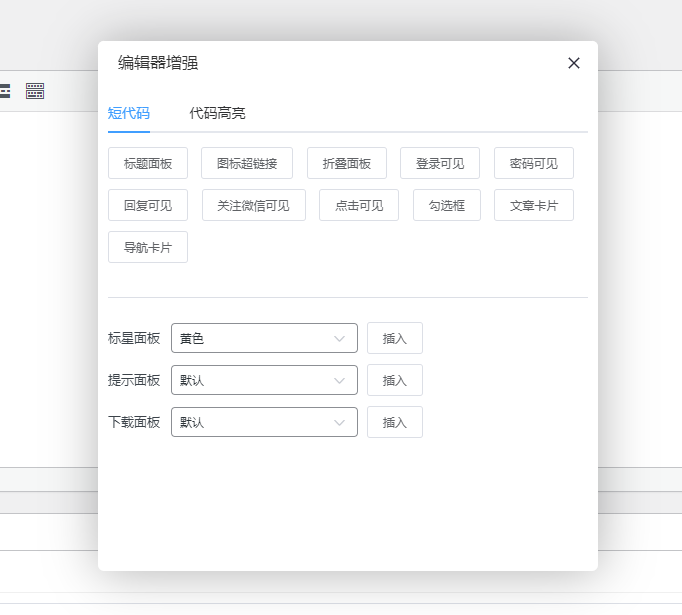Click the 图标超链接 button
The image size is (682, 615).
(246, 163)
